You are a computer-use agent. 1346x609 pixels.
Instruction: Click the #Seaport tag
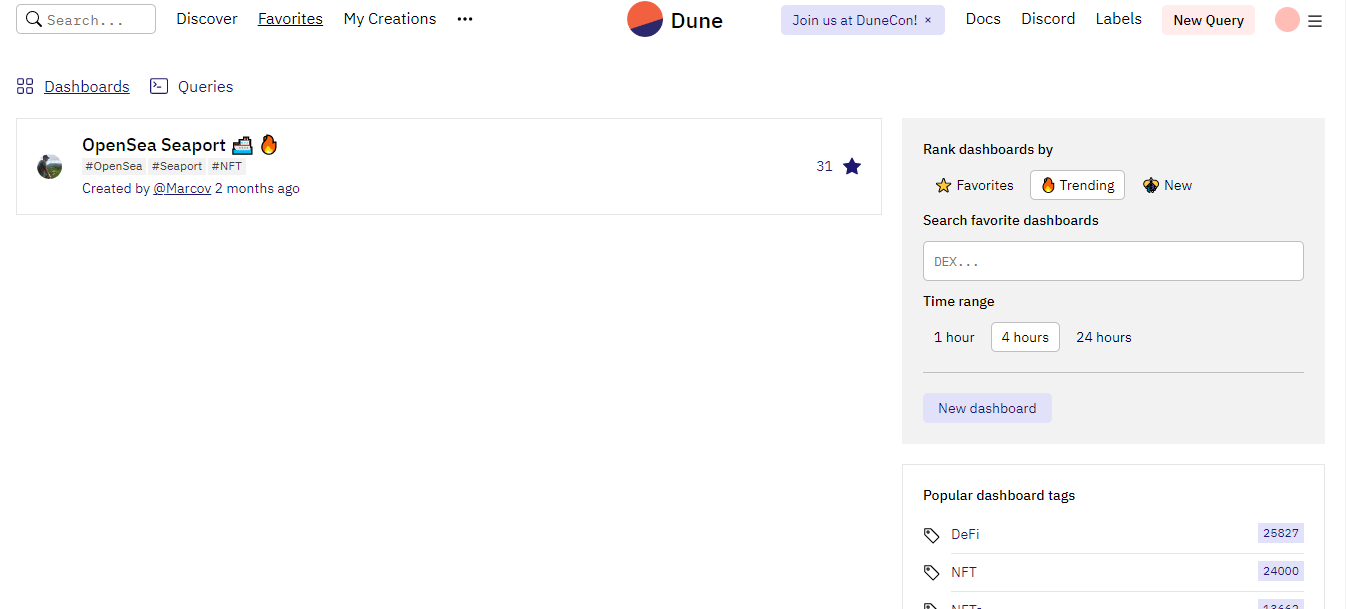[177, 166]
